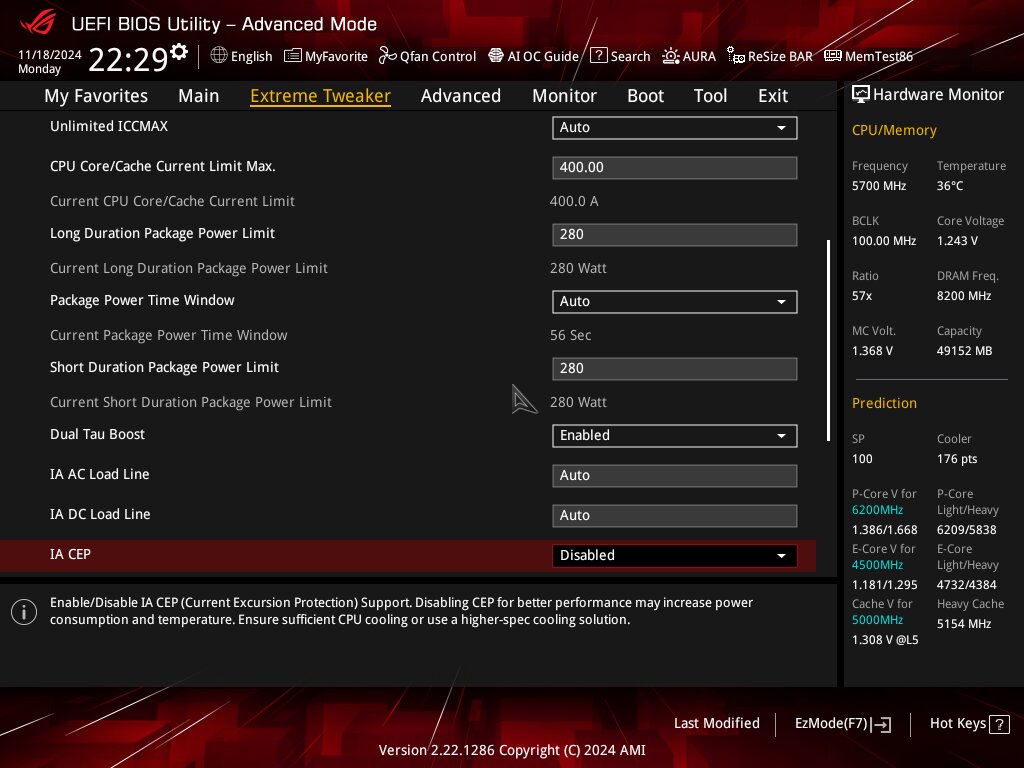
Task: Switch to the Exit tab
Action: 773,96
